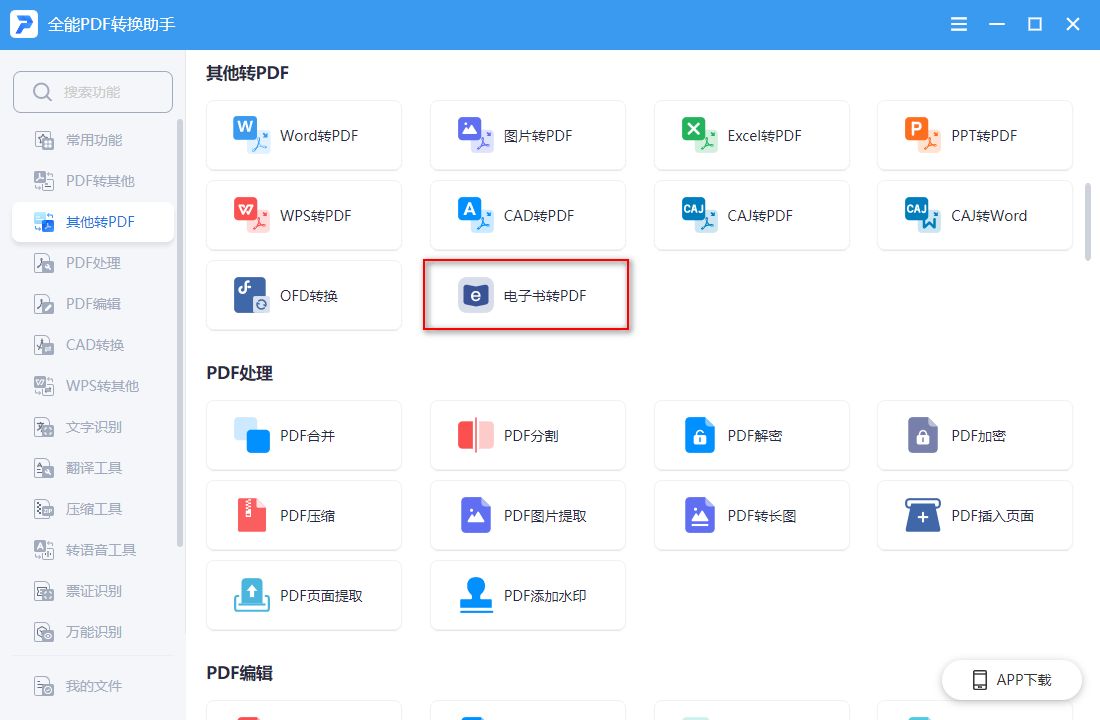
Task: Click the phone icon on APP下载
Action: click(x=979, y=680)
